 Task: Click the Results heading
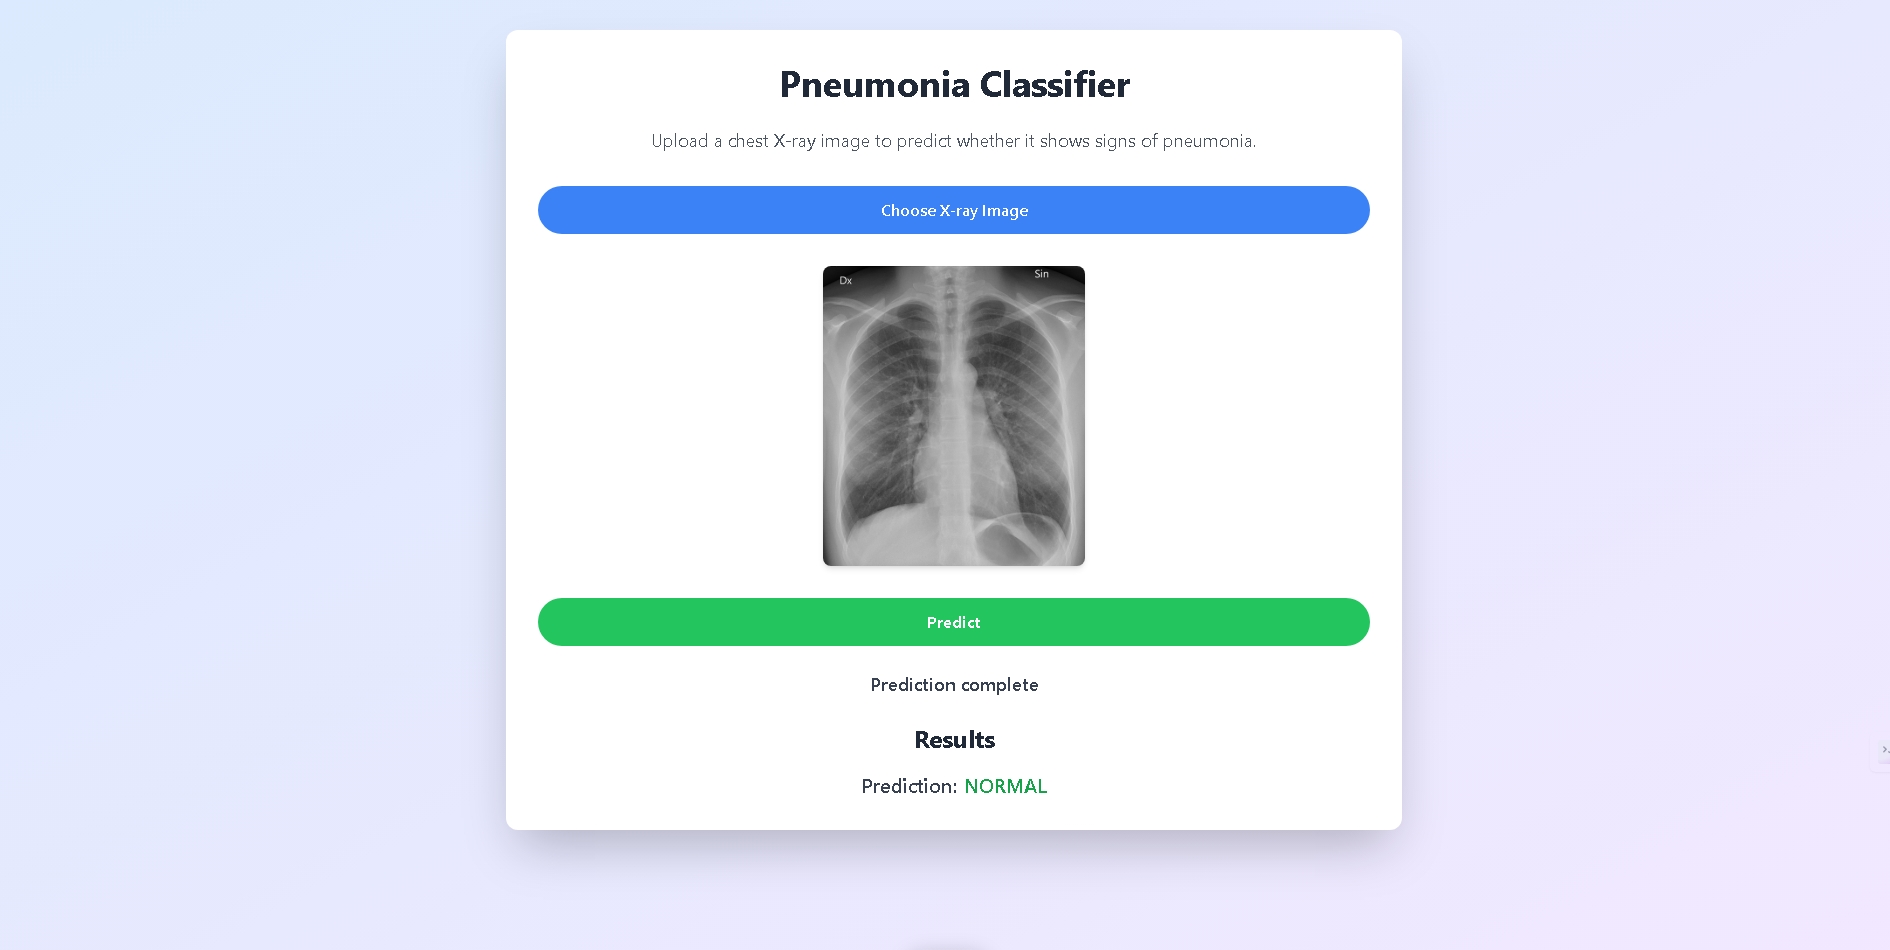click(x=953, y=739)
